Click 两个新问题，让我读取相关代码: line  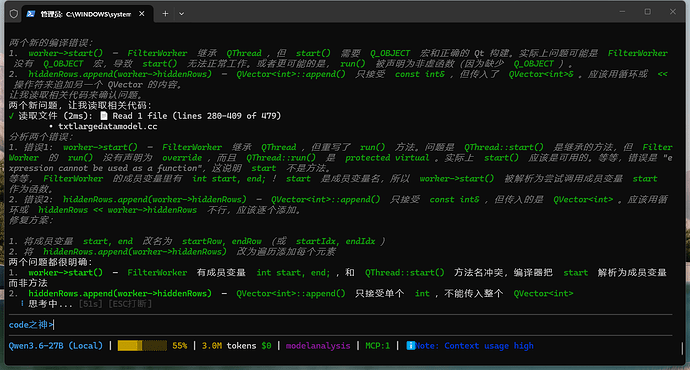click(x=81, y=106)
